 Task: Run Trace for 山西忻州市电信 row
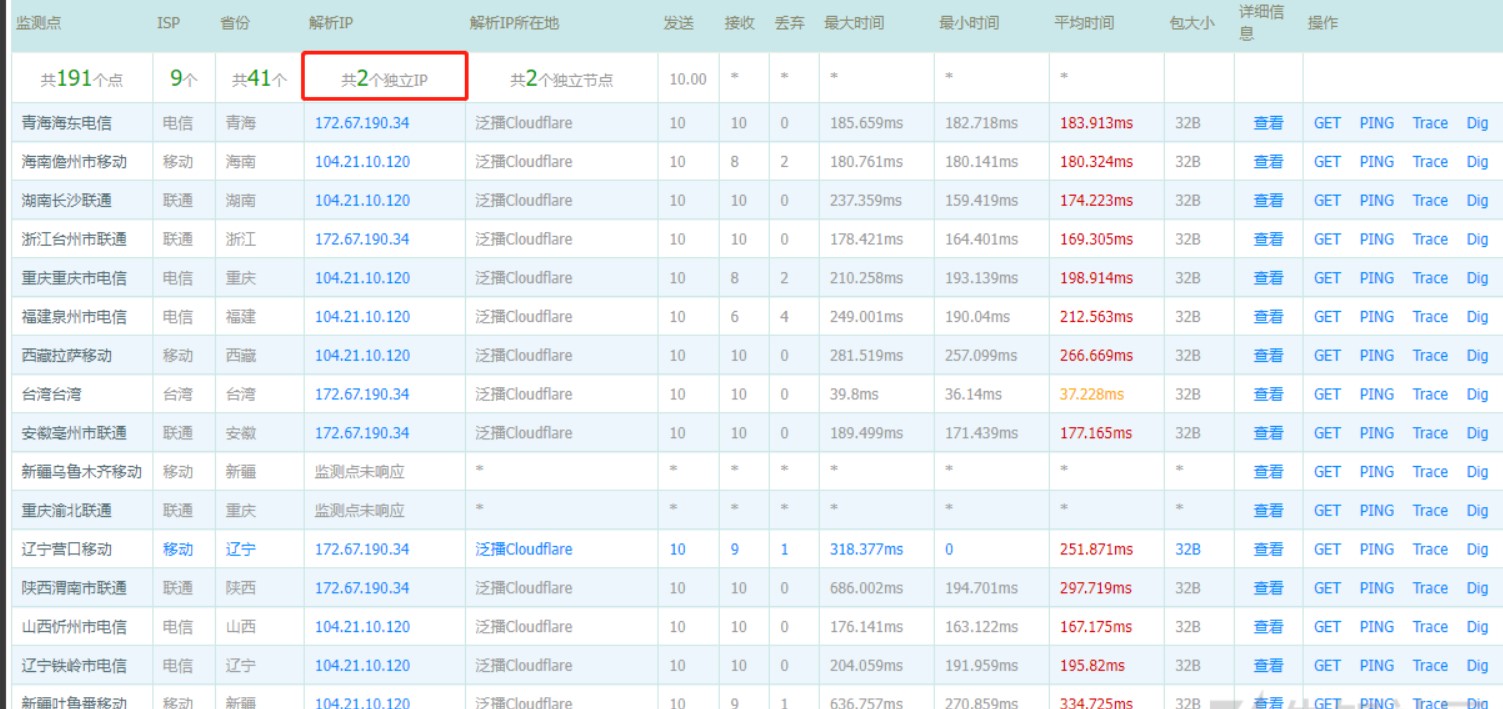1430,627
